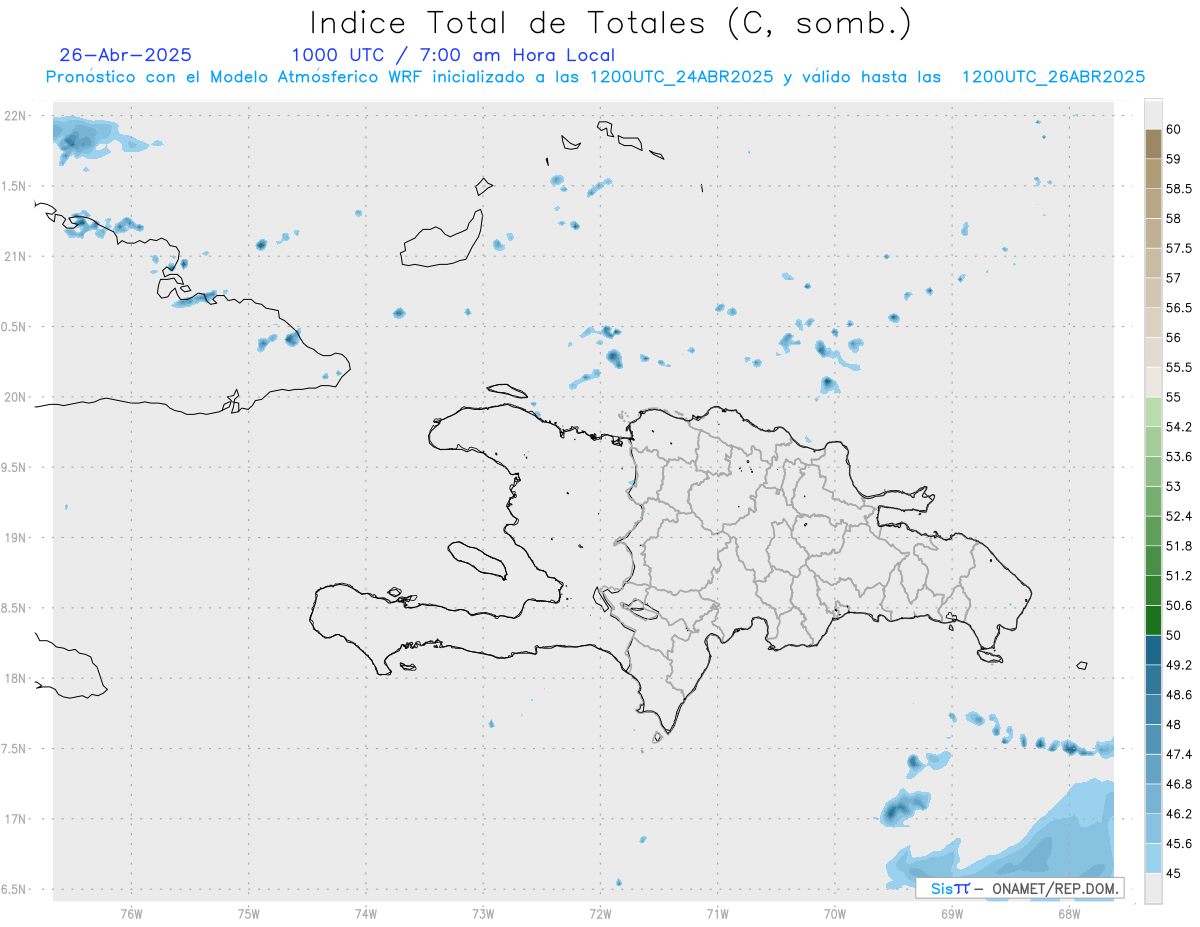This screenshot has height=927, width=1200.
Task: Click the legend value '59'
Action: pyautogui.click(x=1173, y=159)
